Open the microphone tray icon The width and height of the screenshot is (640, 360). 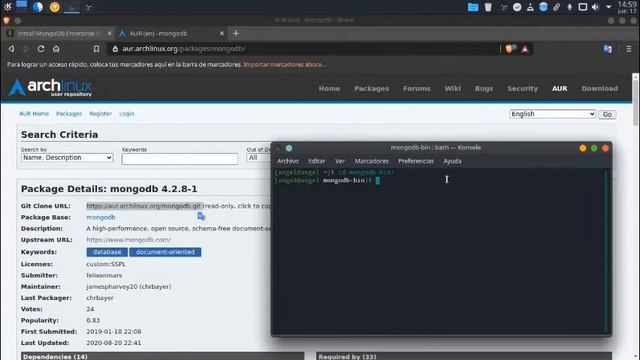(569, 7)
